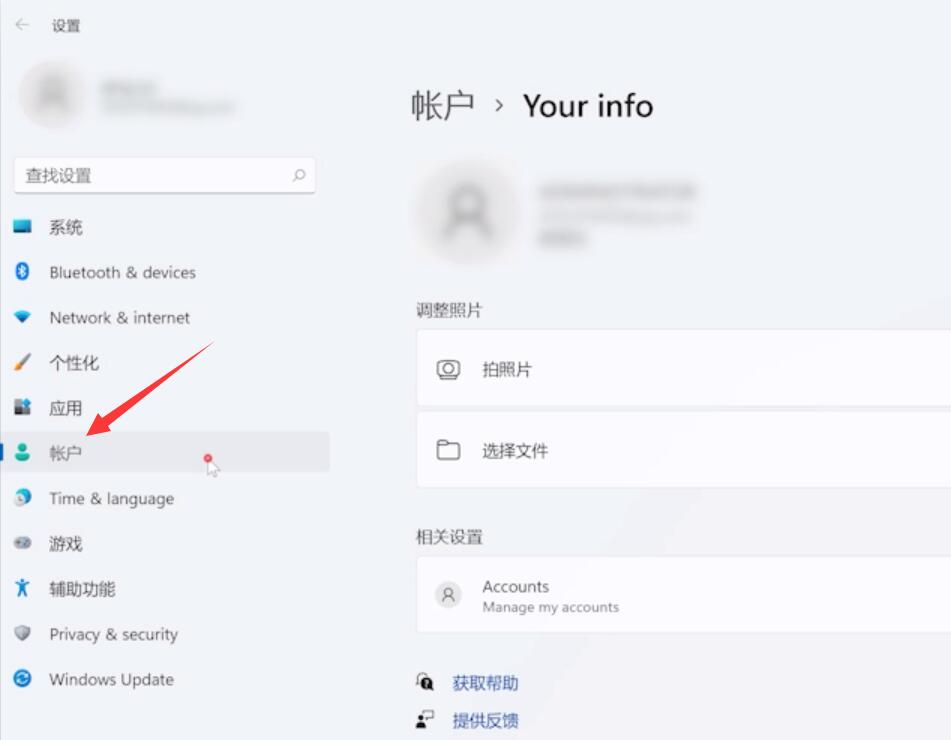Screen dimensions: 951x740
Task: Open Bluetooth & devices category
Action: click(x=165, y=272)
